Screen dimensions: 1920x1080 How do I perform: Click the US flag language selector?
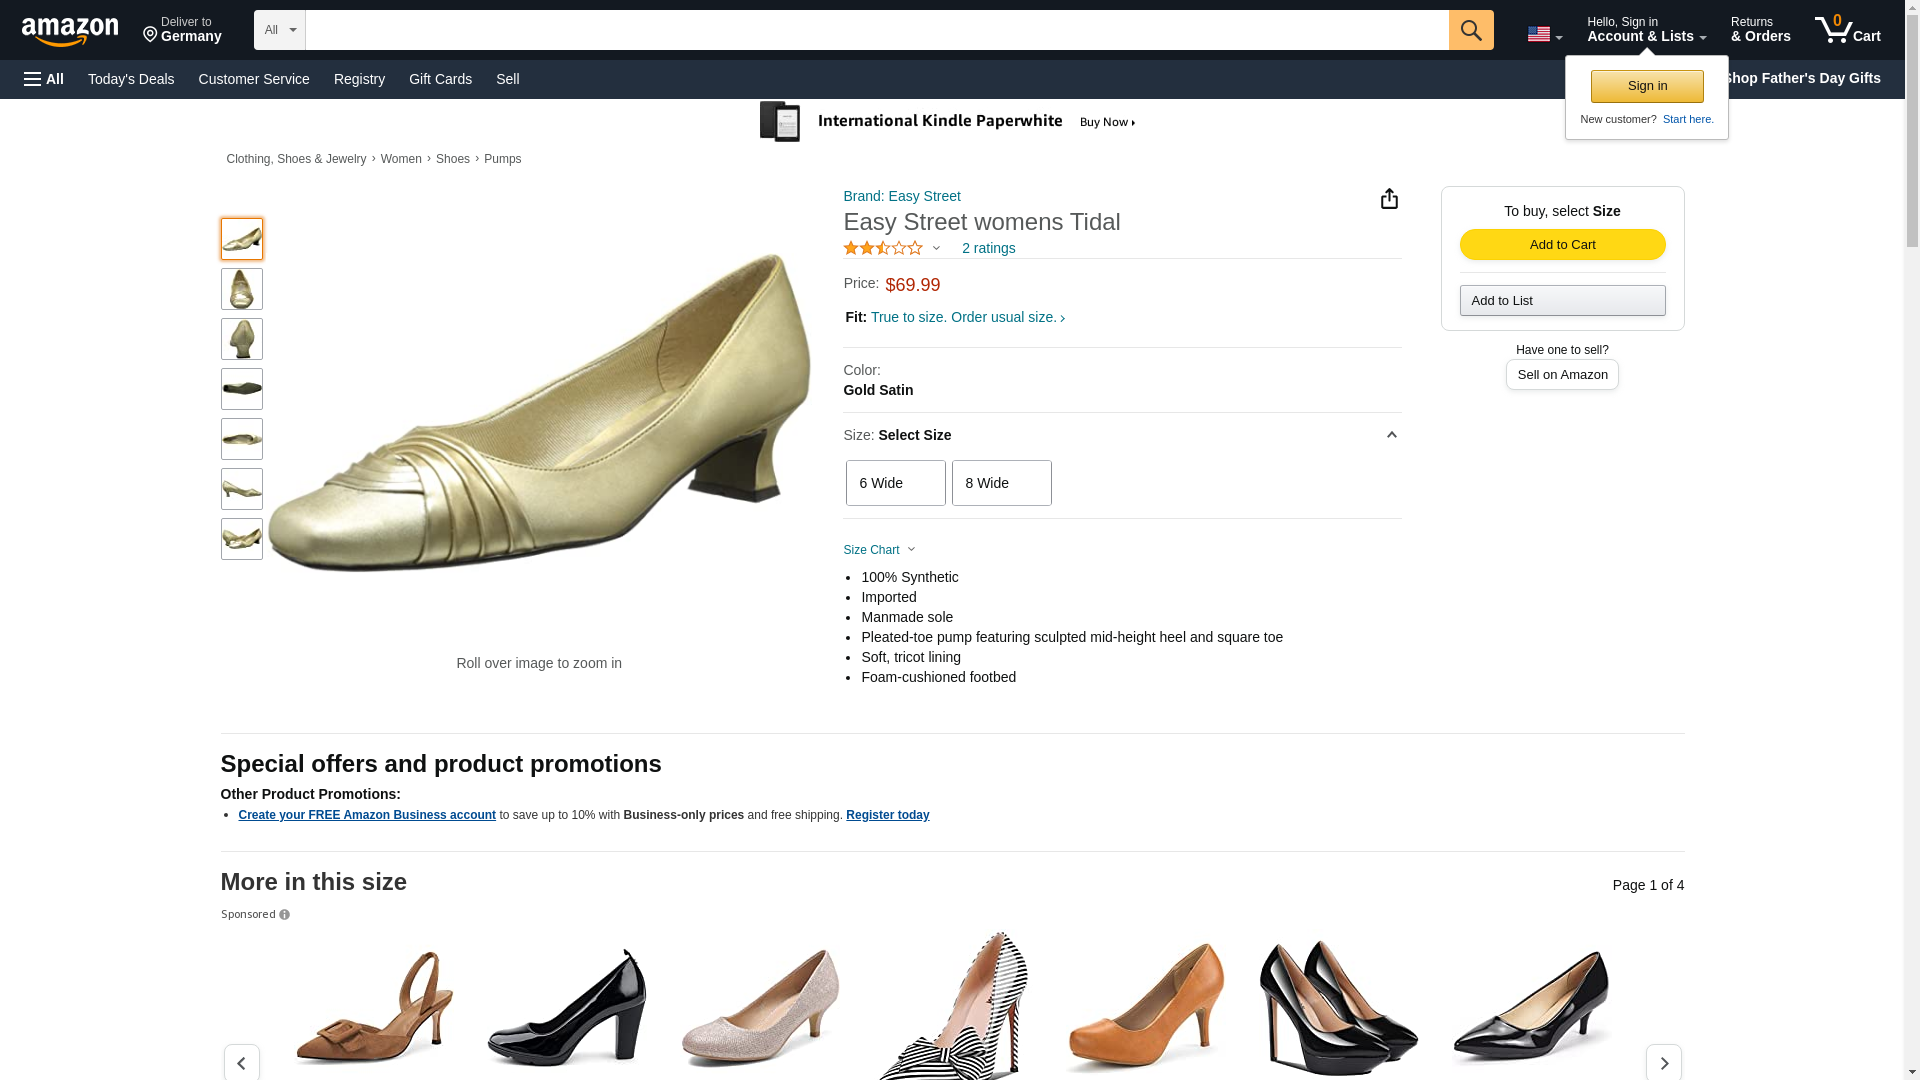tap(1544, 34)
